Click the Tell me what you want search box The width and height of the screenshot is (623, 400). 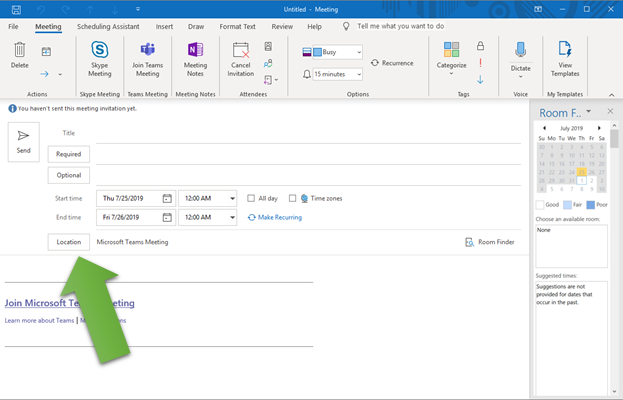[400, 26]
